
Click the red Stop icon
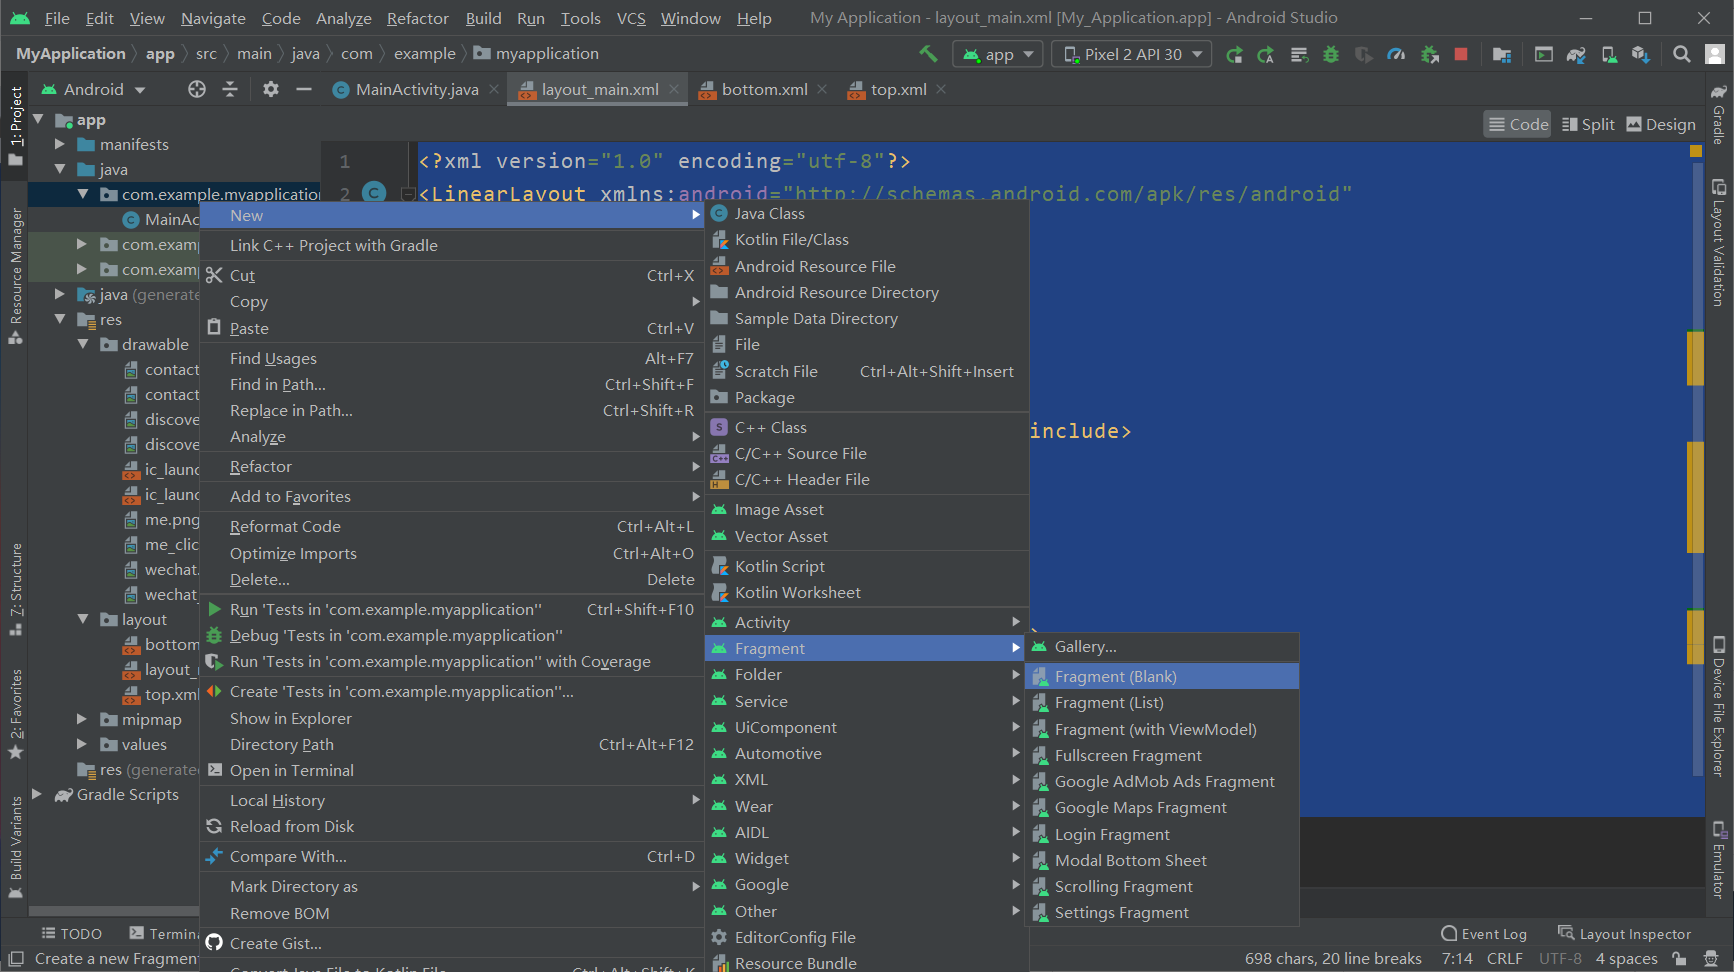1461,54
